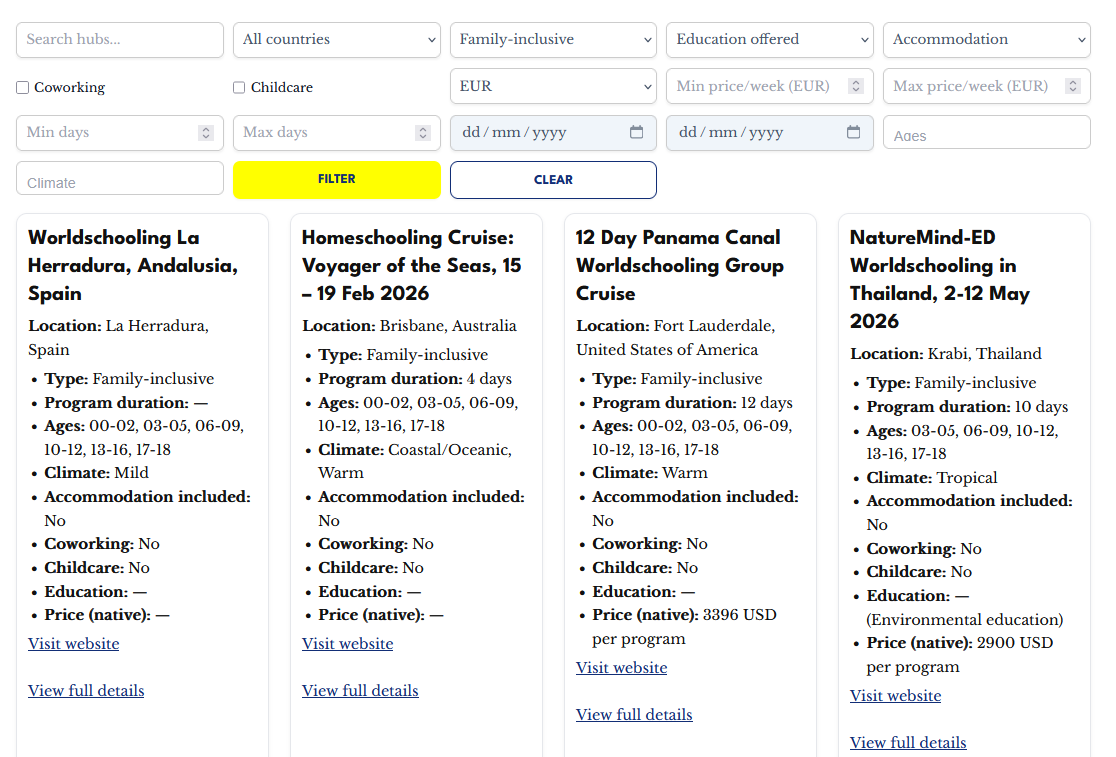Open the calendar picker for the start date
The height and width of the screenshot is (757, 1116).
(637, 132)
